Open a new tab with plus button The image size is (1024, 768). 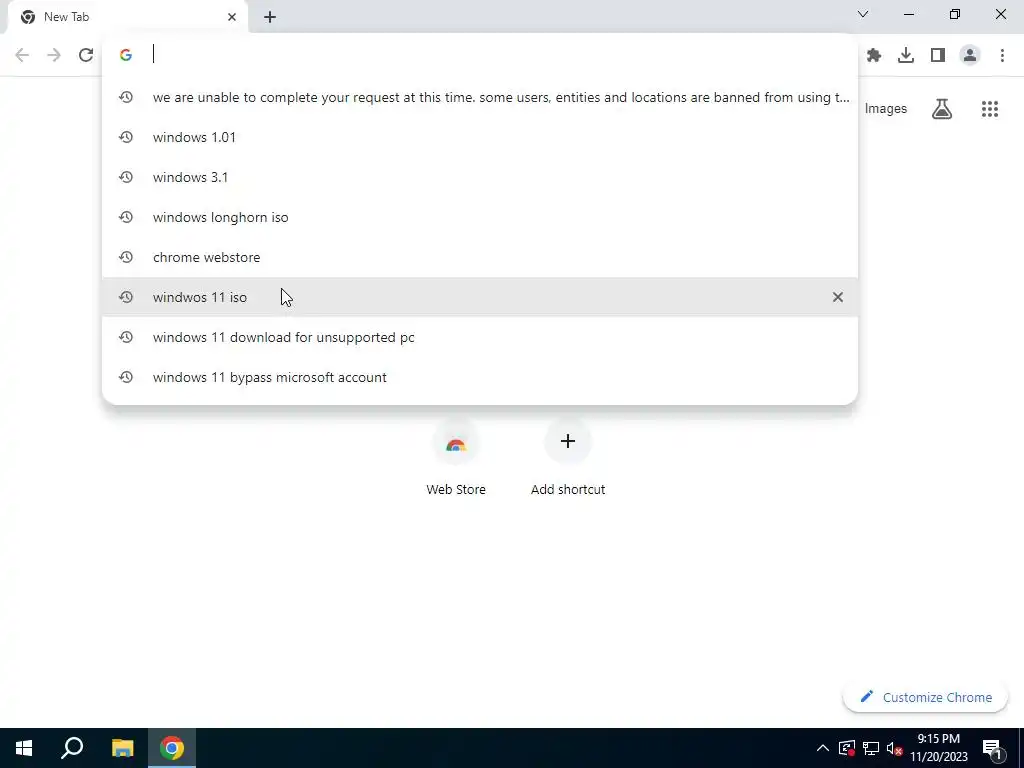270,17
